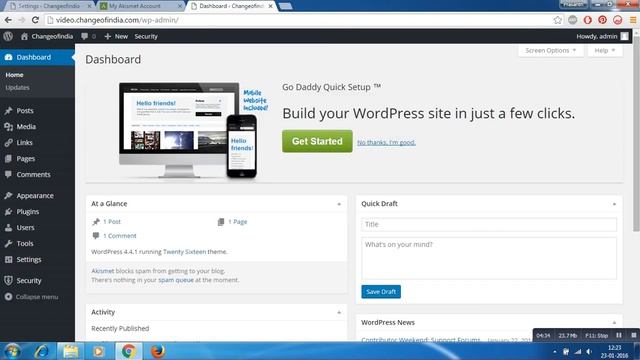The width and height of the screenshot is (640, 360).
Task: Collapse the Activity widget
Action: tap(339, 313)
